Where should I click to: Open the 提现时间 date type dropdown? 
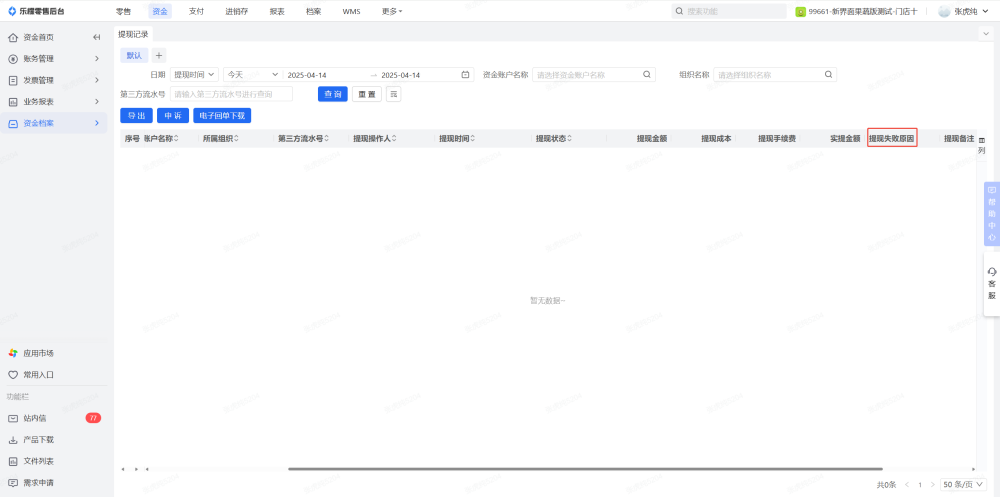[x=195, y=75]
